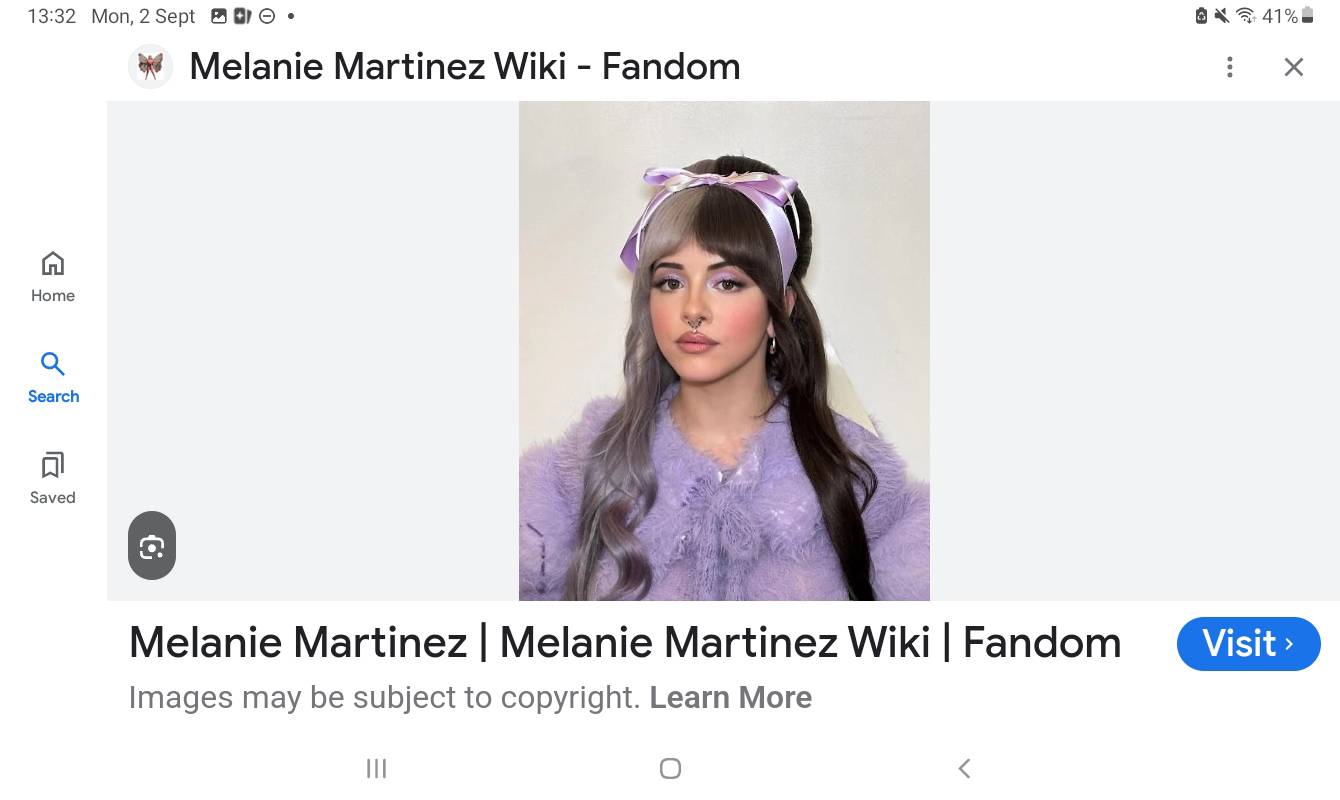This screenshot has width=1340, height=800.
Task: Tap the muted sound status icon
Action: point(1222,16)
